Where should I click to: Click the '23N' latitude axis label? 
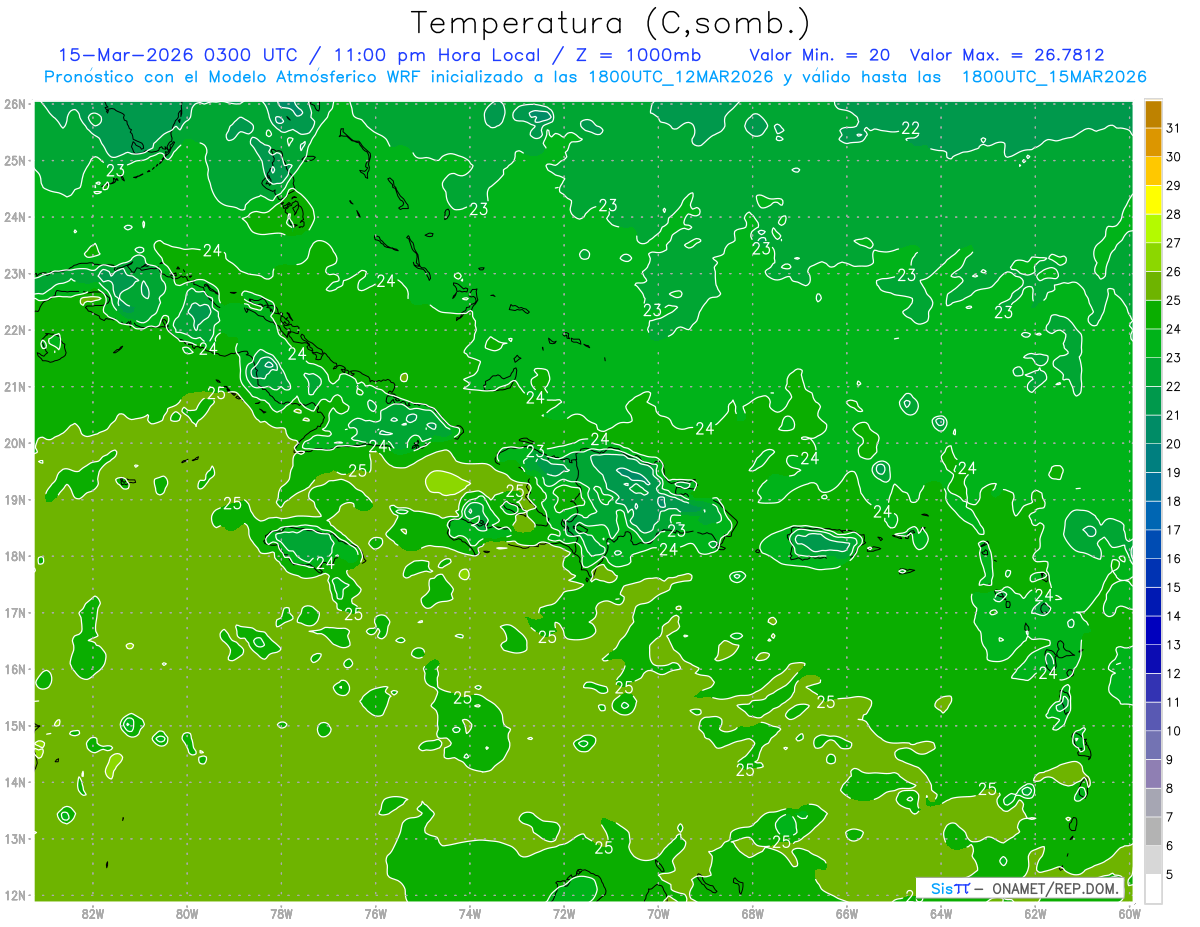[x=14, y=273]
